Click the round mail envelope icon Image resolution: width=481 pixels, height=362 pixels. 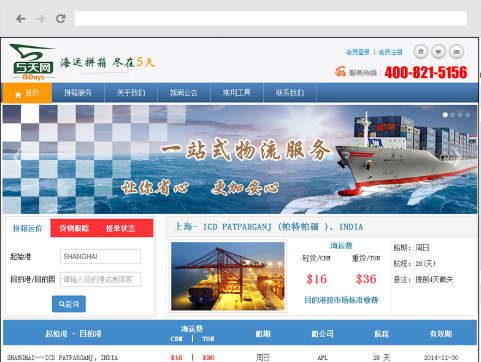tap(457, 52)
